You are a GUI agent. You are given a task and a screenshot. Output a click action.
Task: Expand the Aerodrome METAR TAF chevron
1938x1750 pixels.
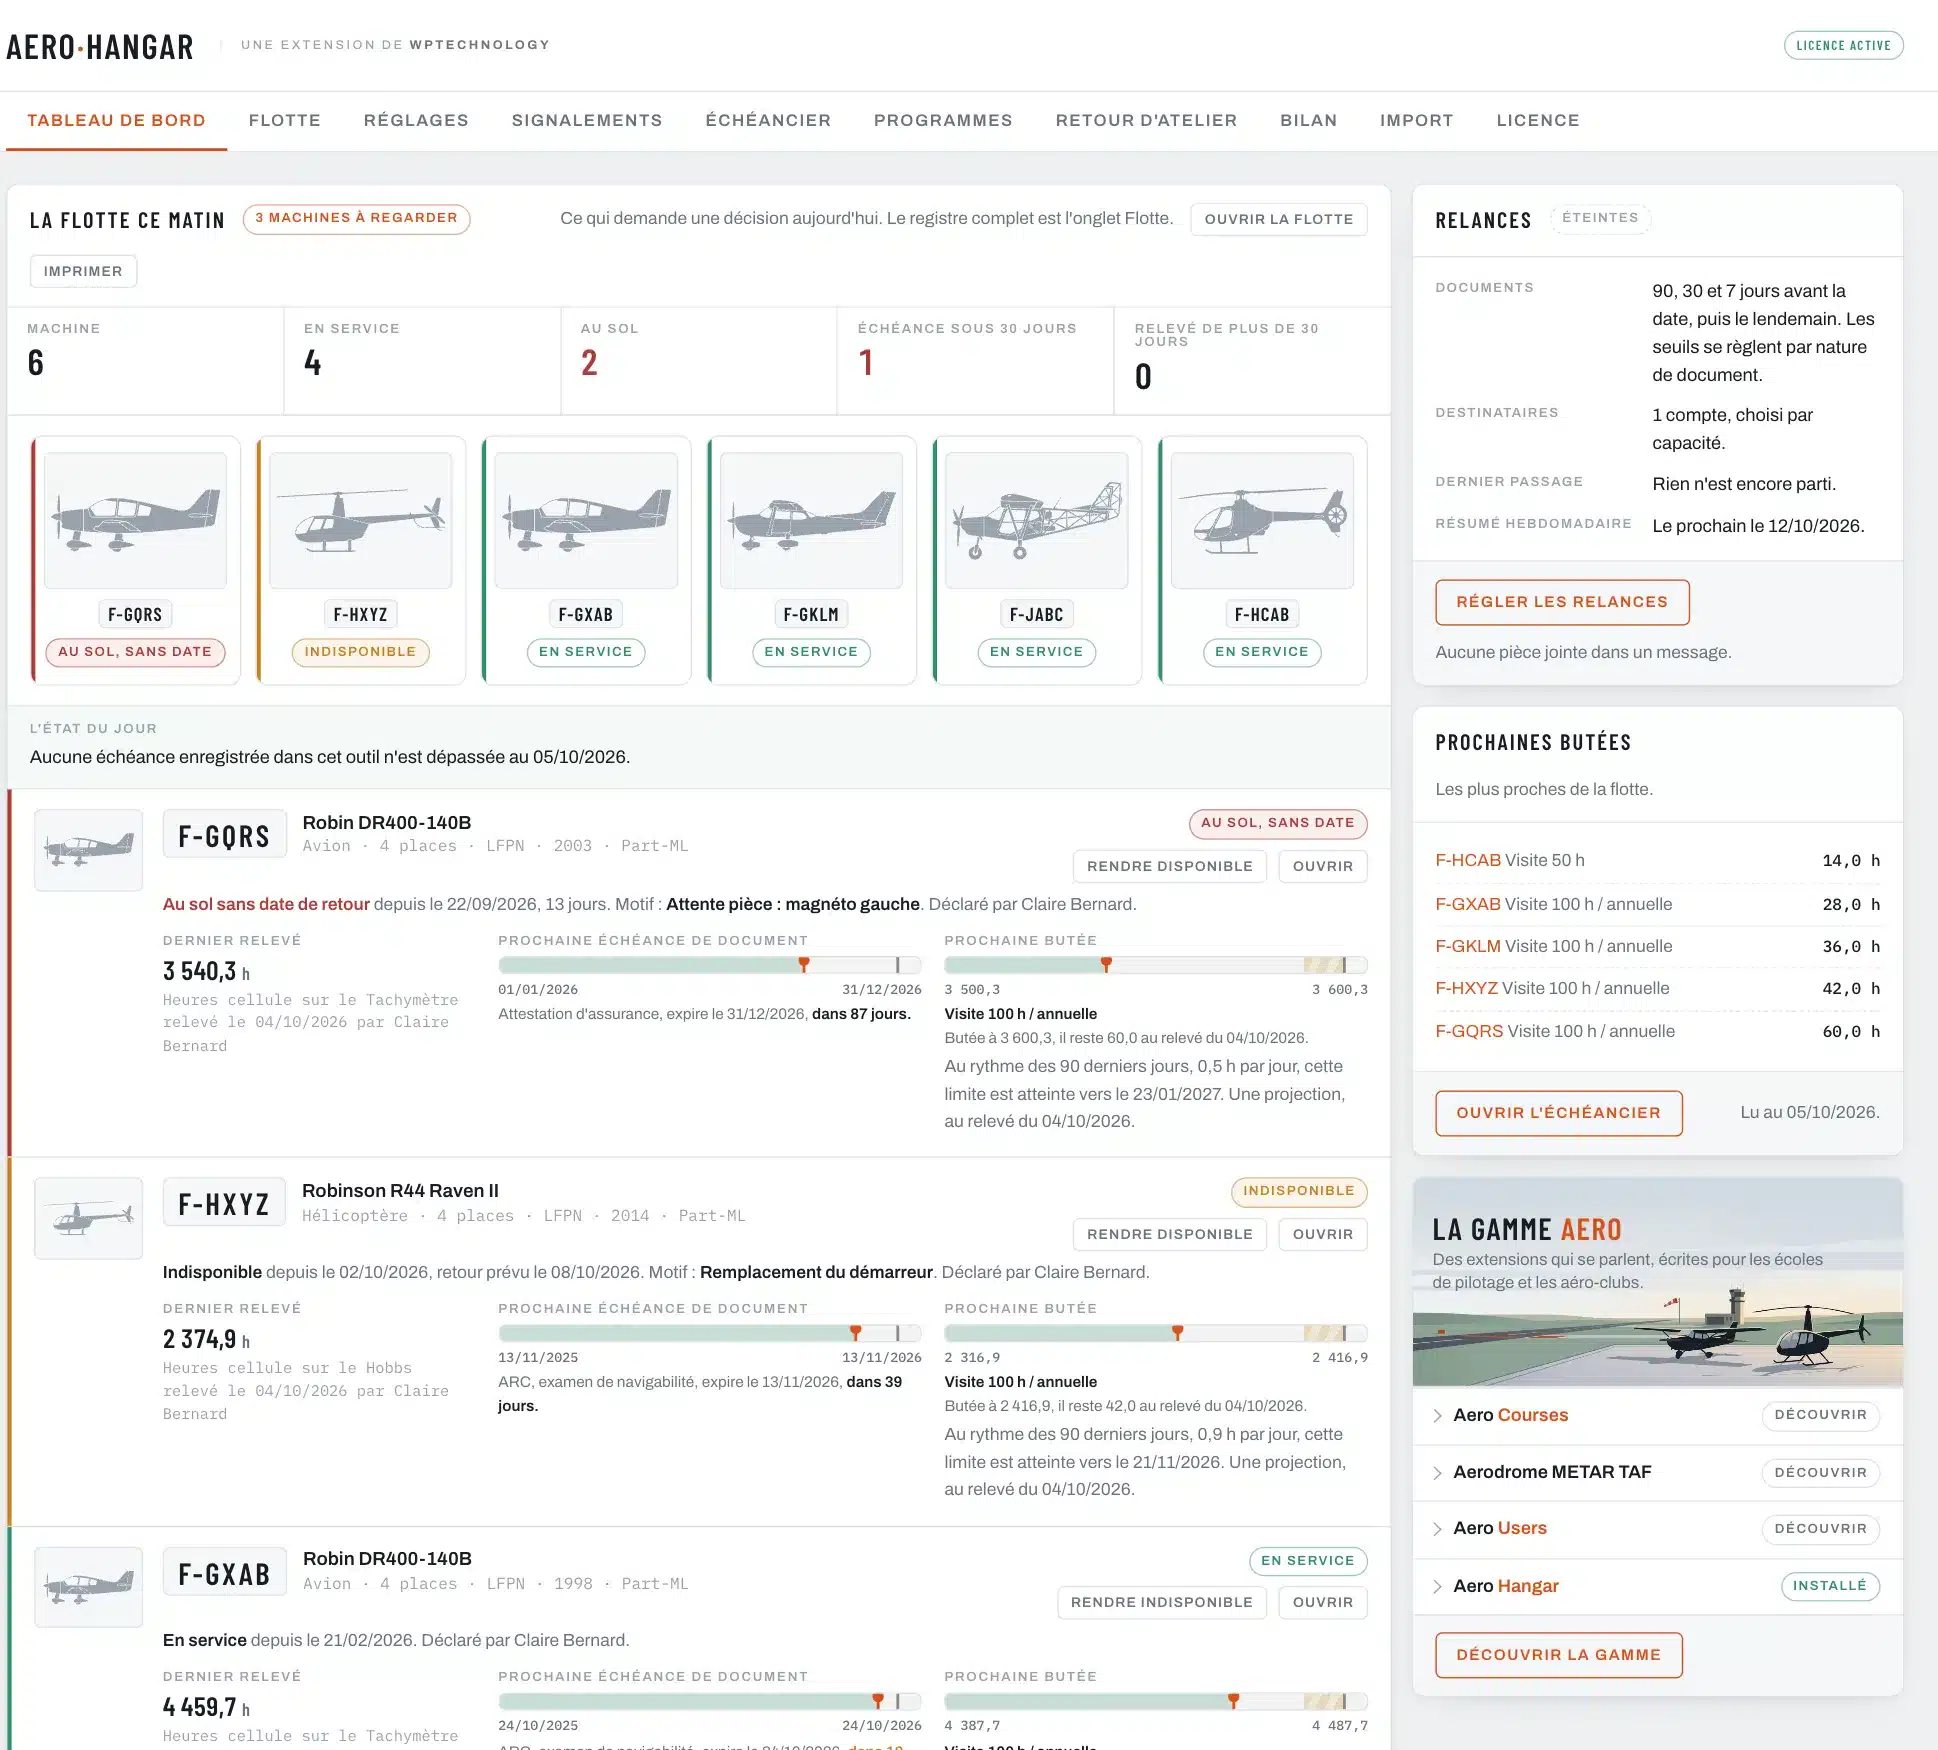click(1437, 1473)
